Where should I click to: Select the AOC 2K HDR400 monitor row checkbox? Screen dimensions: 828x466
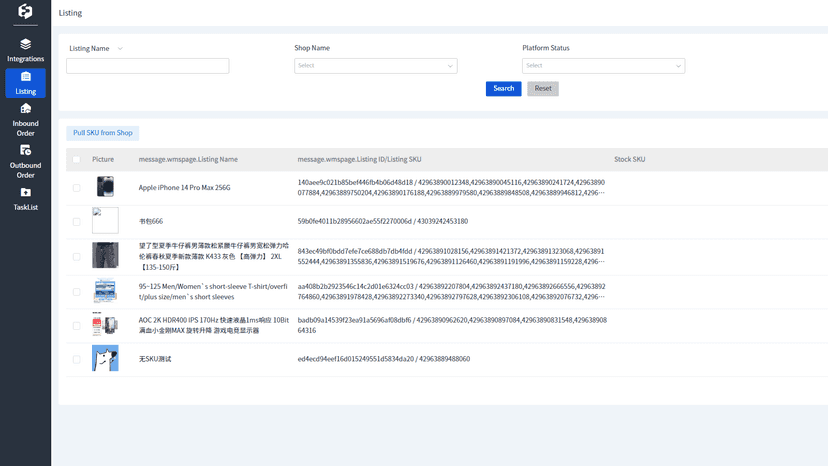point(77,325)
